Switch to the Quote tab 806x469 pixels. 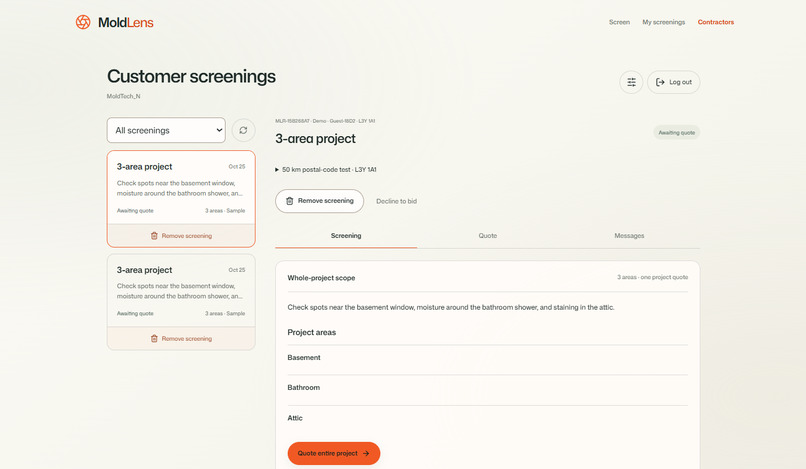[x=487, y=236]
